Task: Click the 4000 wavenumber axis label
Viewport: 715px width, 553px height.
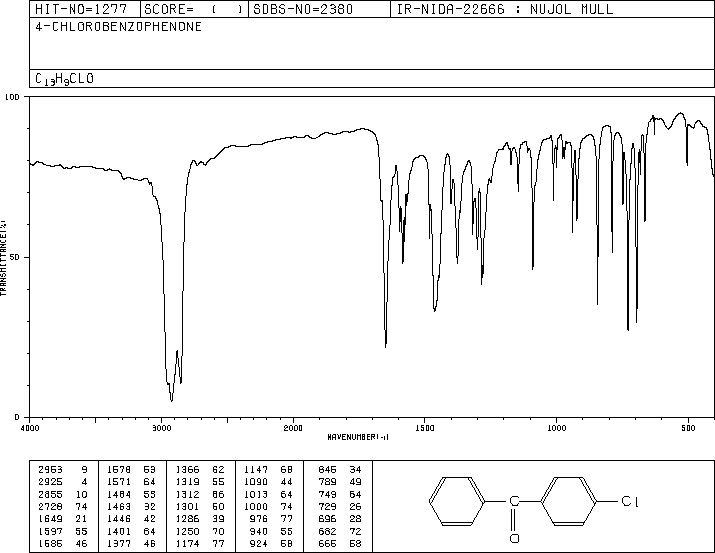Action: coord(30,428)
